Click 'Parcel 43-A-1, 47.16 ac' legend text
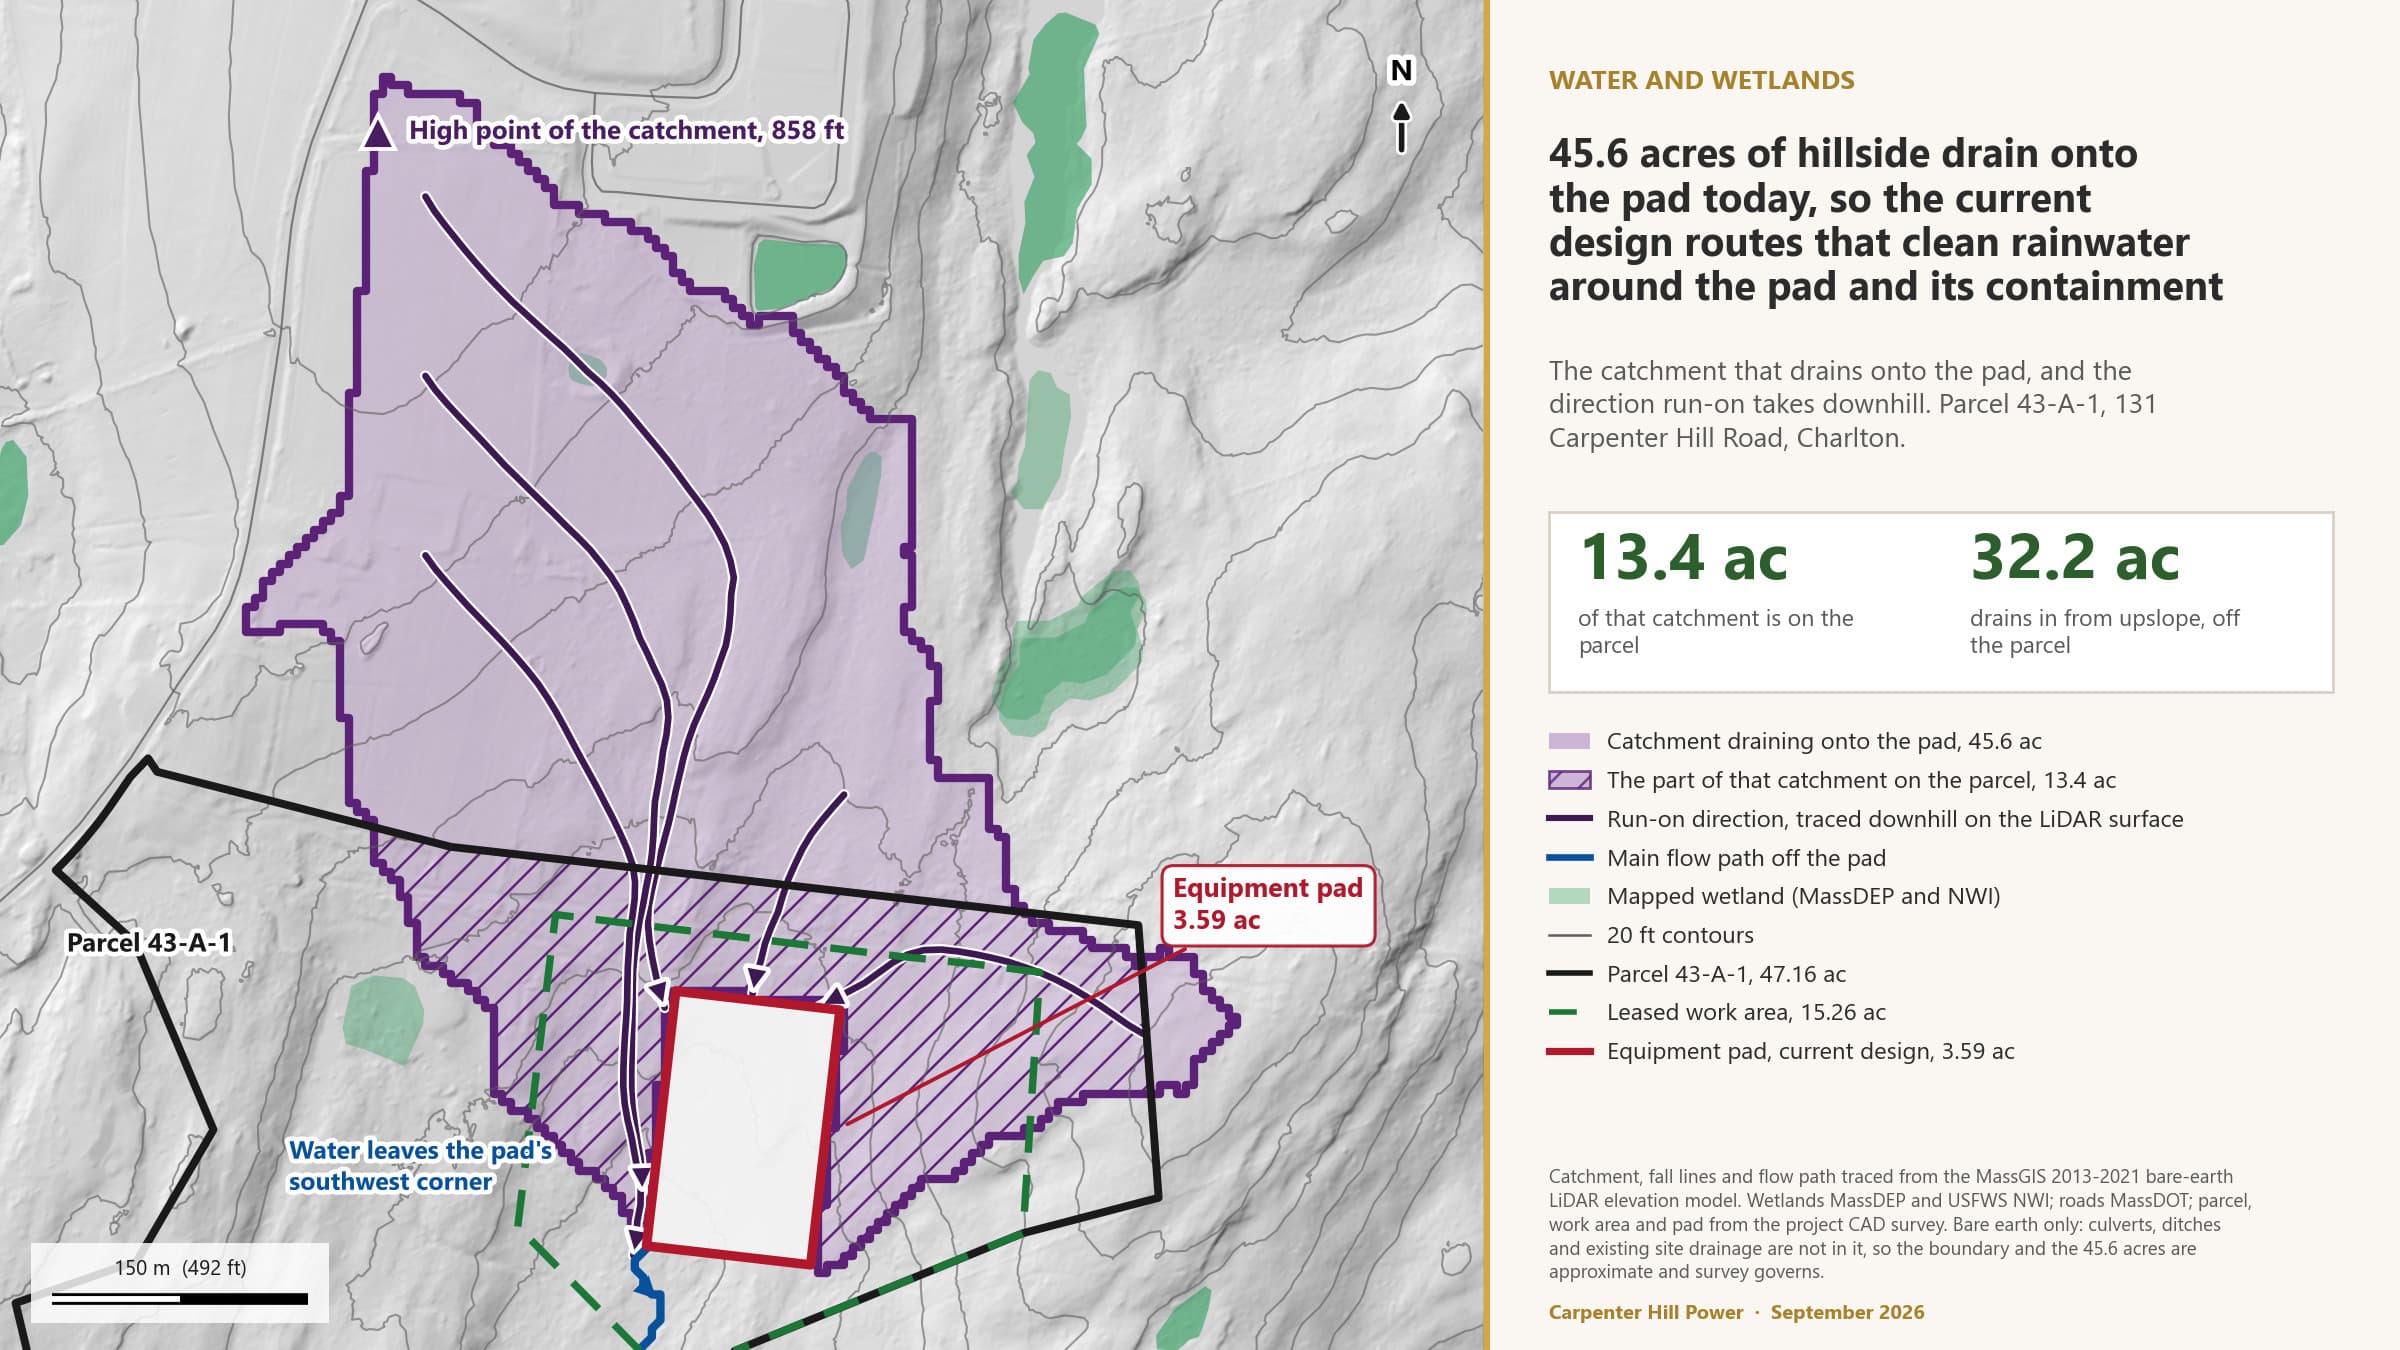Viewport: 2400px width, 1350px height. coord(1726,974)
